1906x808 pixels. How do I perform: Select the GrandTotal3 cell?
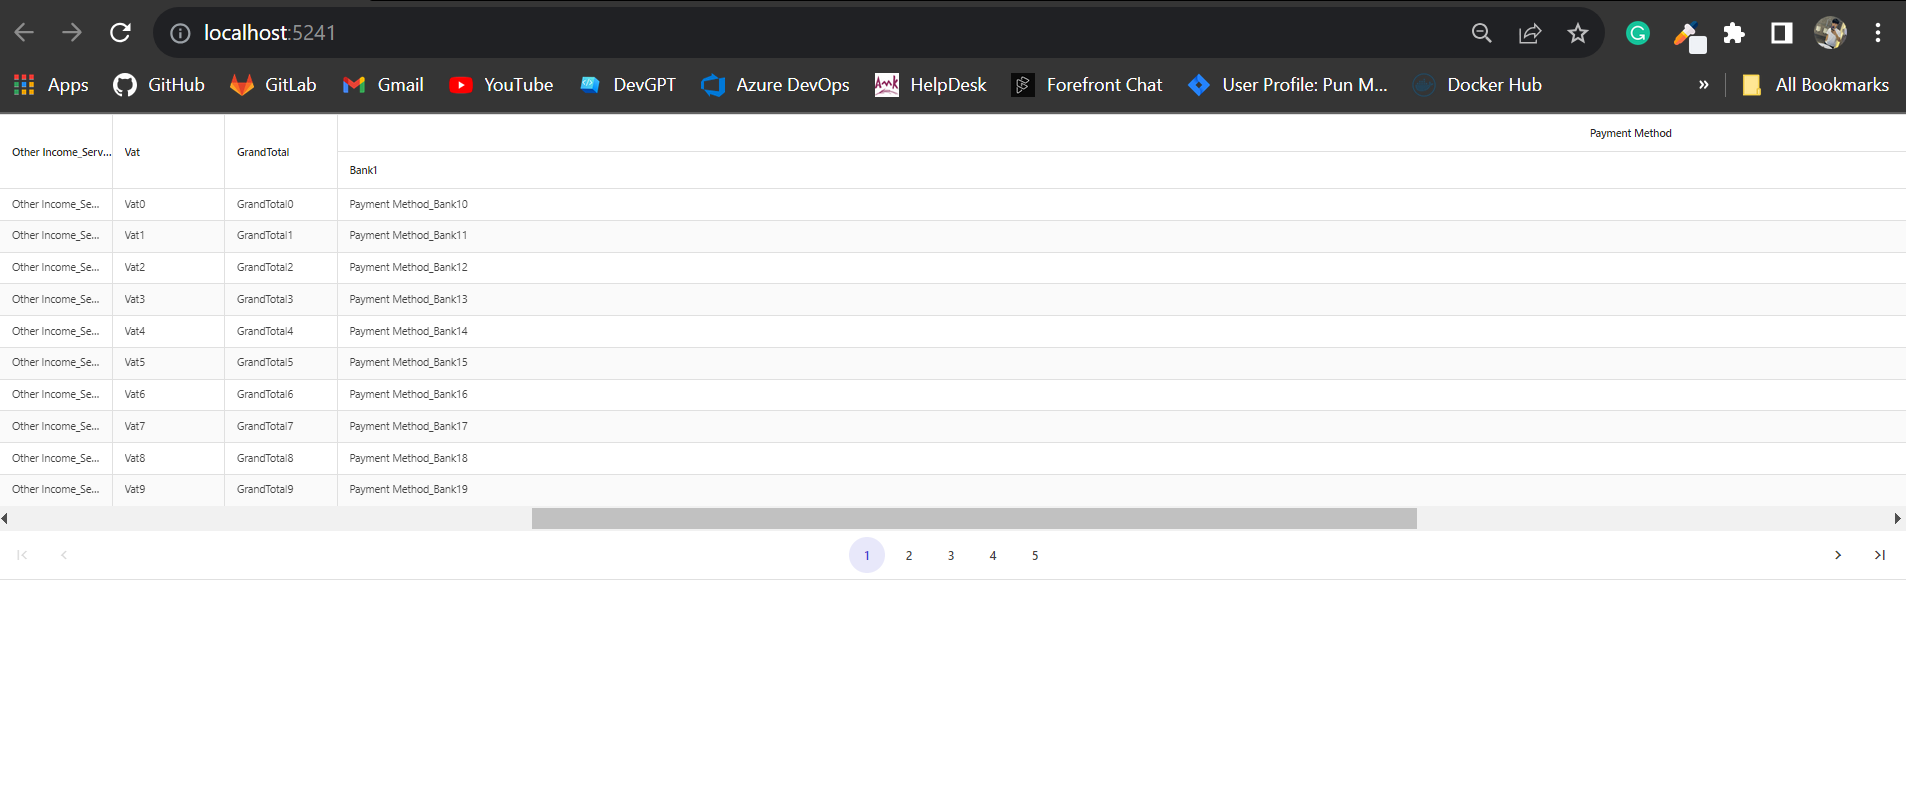click(x=281, y=299)
